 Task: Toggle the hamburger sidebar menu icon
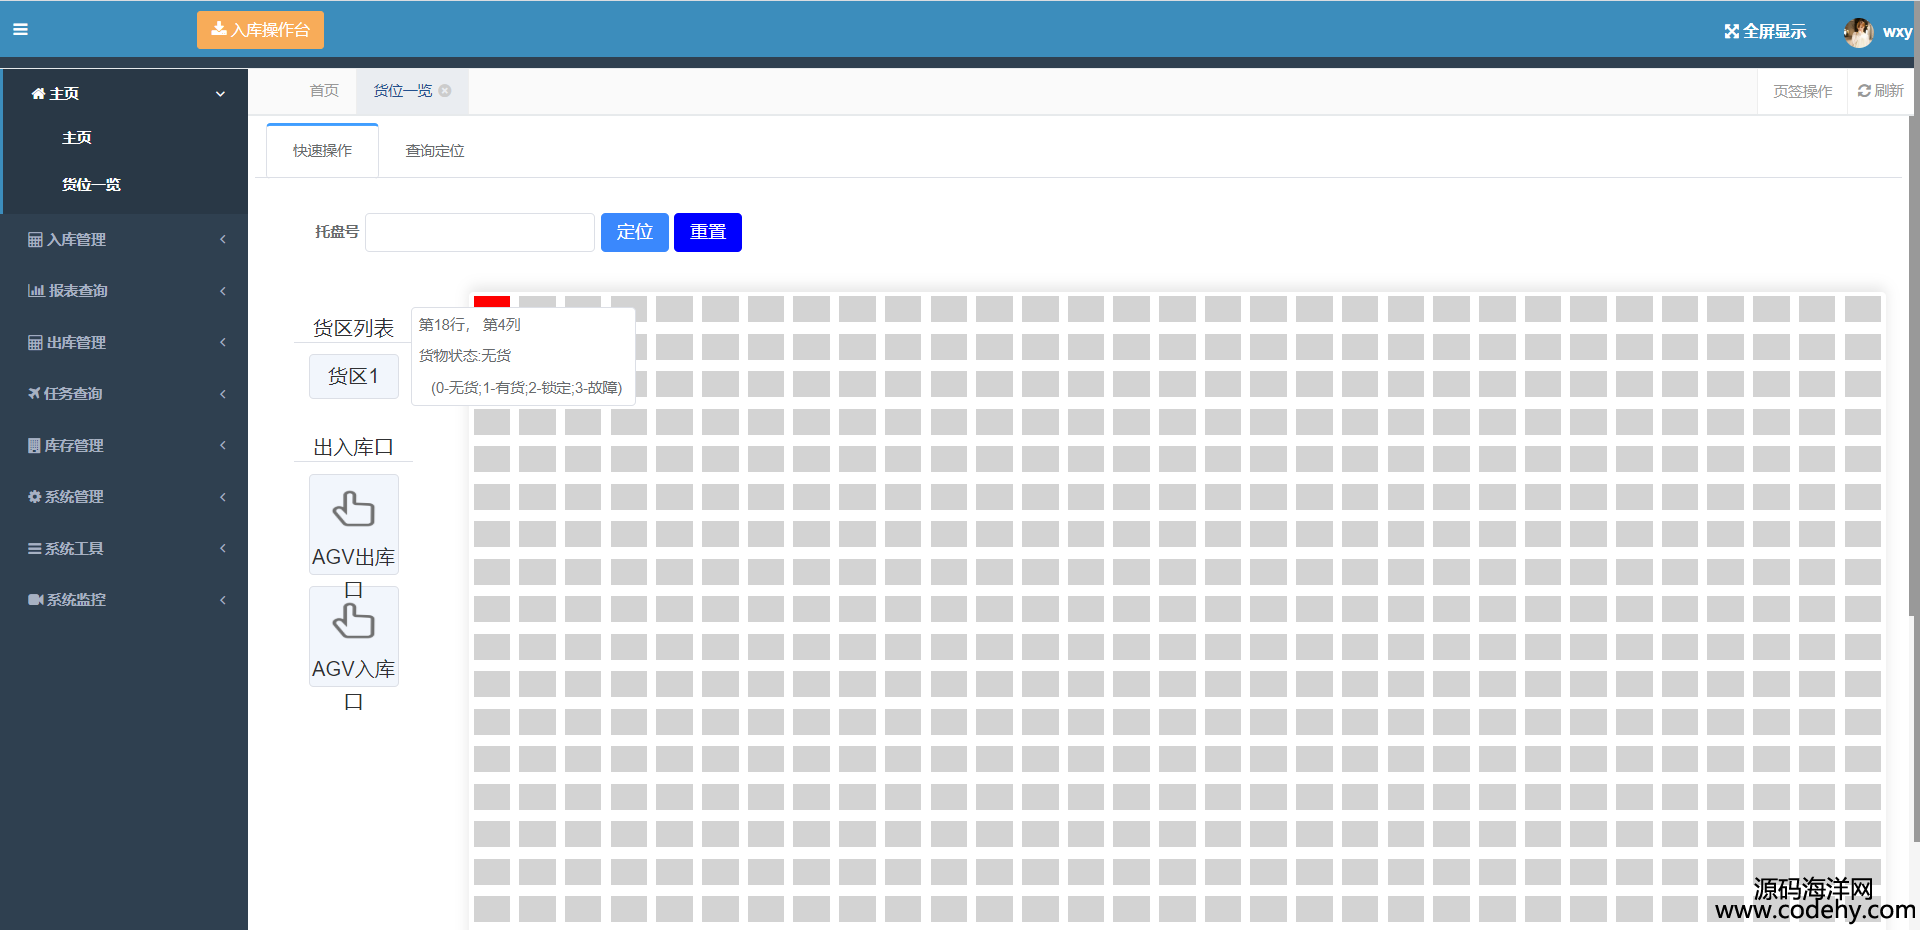coord(20,30)
